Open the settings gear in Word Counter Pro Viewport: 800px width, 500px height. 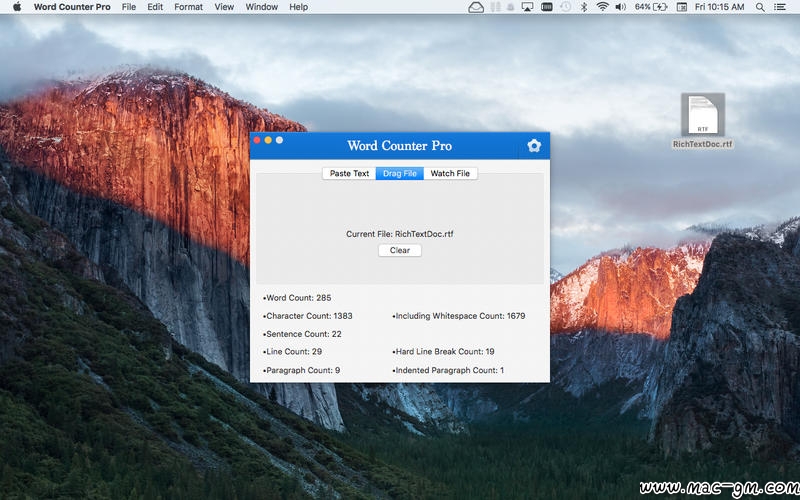[x=534, y=146]
